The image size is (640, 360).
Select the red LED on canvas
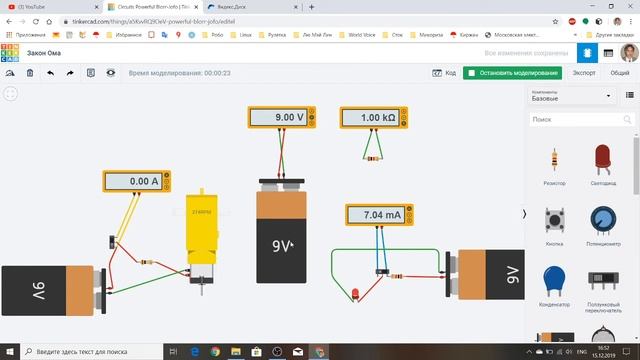355,294
